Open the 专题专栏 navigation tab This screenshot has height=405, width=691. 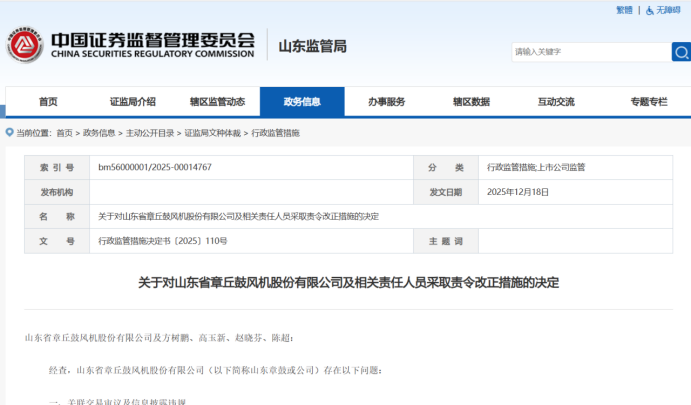[x=648, y=102]
